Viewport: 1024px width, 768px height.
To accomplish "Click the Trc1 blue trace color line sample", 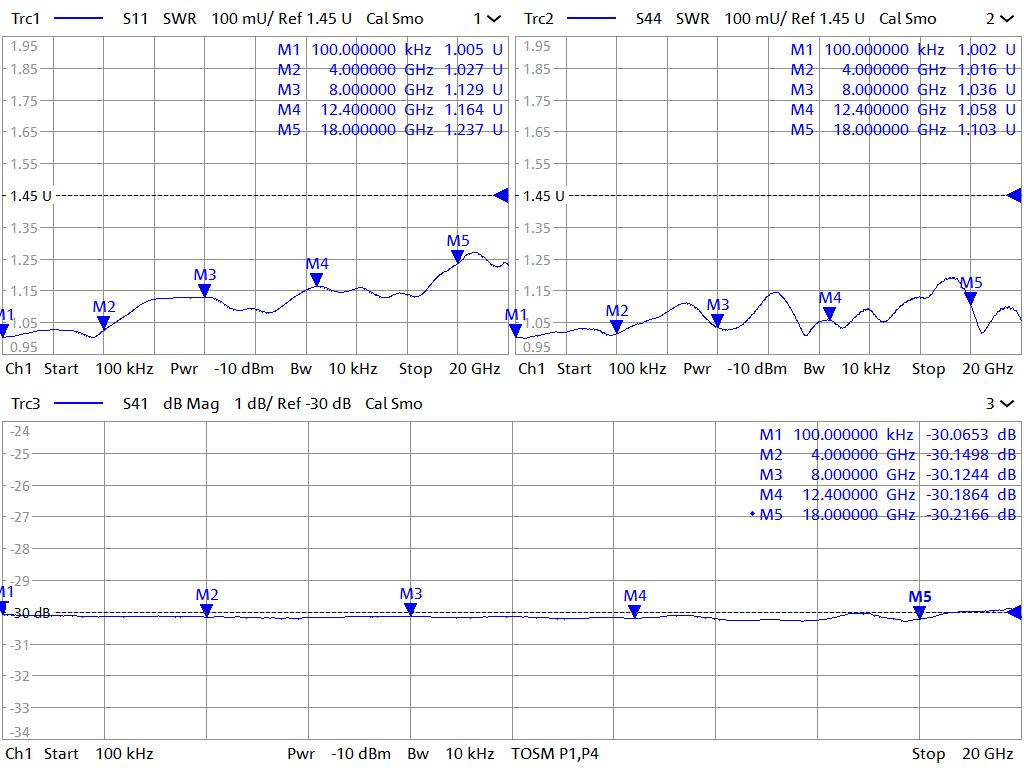I will coord(77,18).
